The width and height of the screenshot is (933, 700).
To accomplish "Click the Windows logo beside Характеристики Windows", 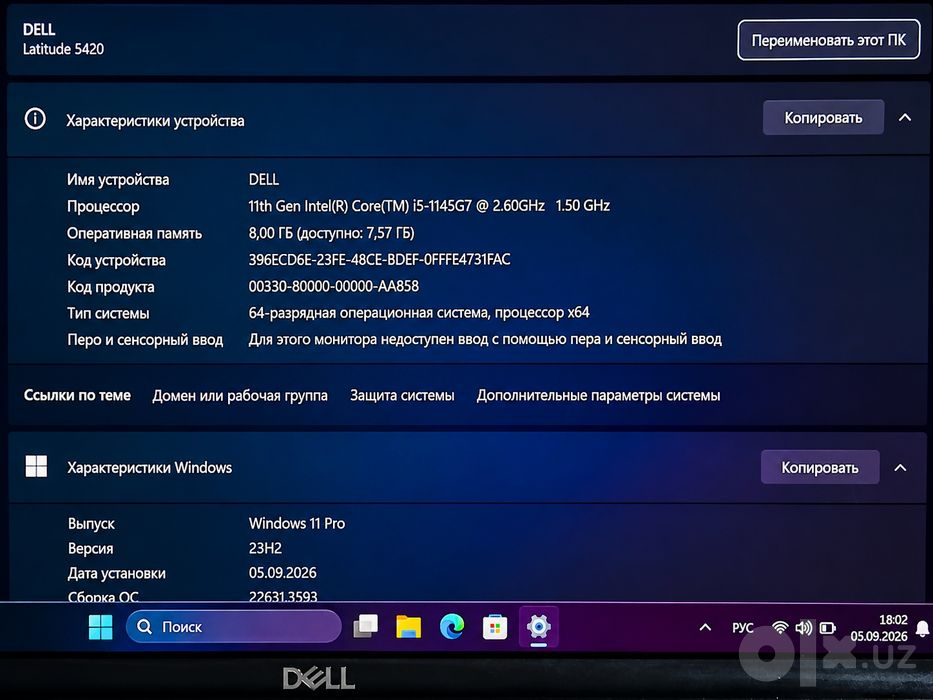I will (x=36, y=466).
